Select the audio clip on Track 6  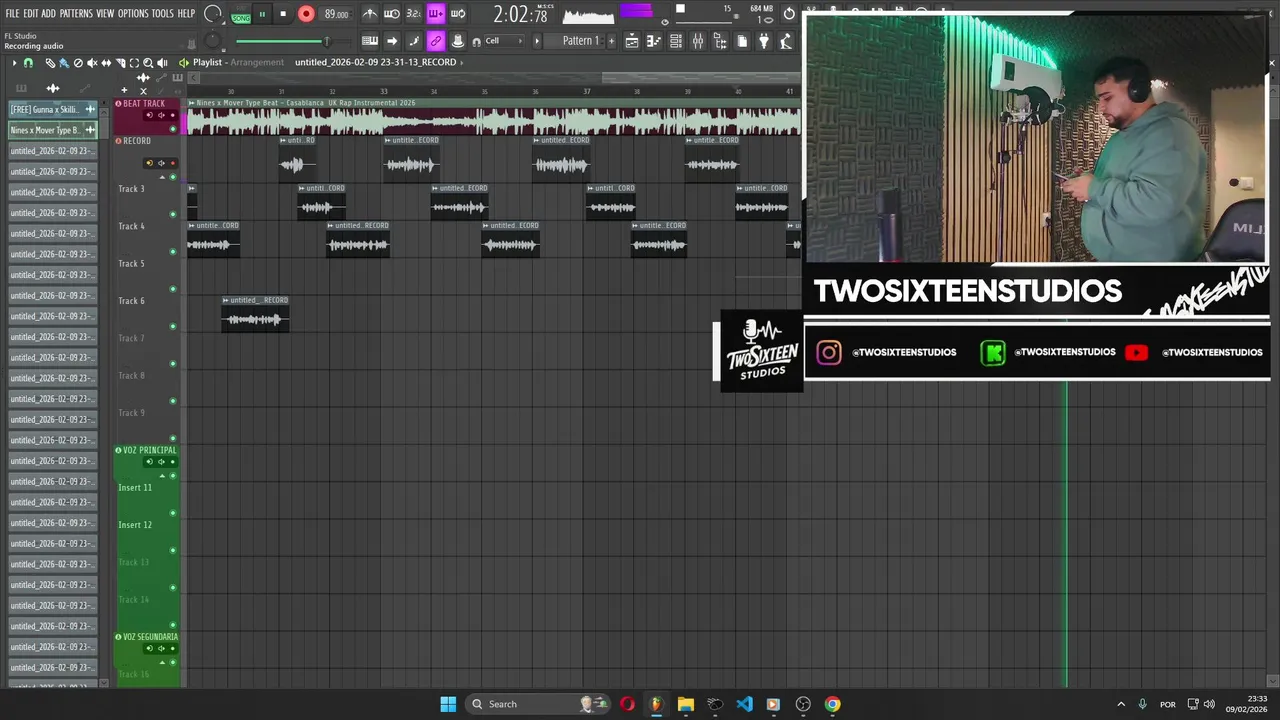click(255, 314)
